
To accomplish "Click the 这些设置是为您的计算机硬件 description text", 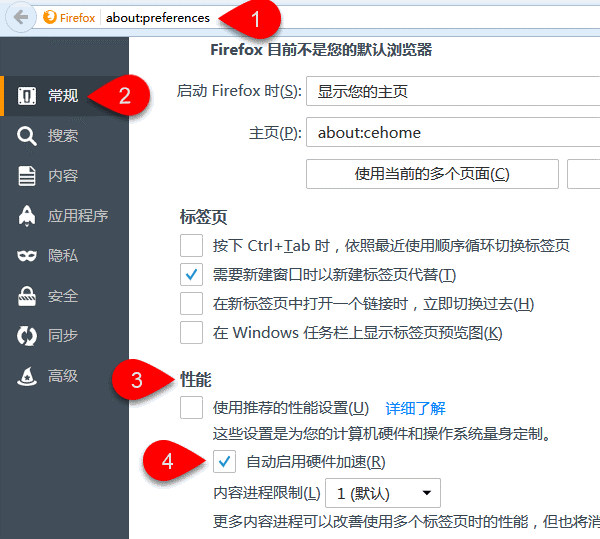I will click(382, 434).
